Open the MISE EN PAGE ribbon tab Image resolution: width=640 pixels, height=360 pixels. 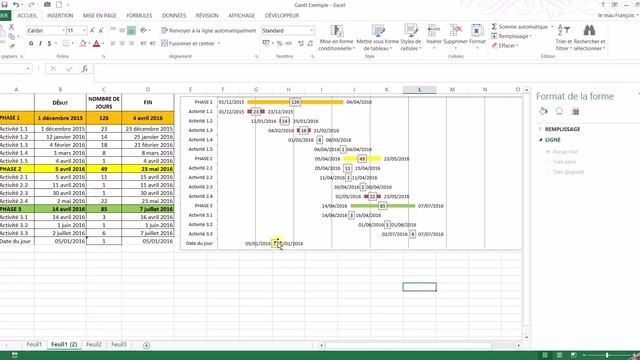pos(100,16)
